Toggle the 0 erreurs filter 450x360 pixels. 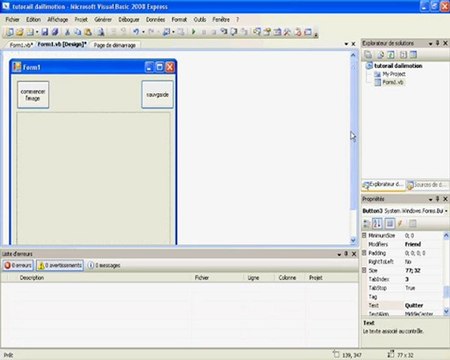[18, 265]
